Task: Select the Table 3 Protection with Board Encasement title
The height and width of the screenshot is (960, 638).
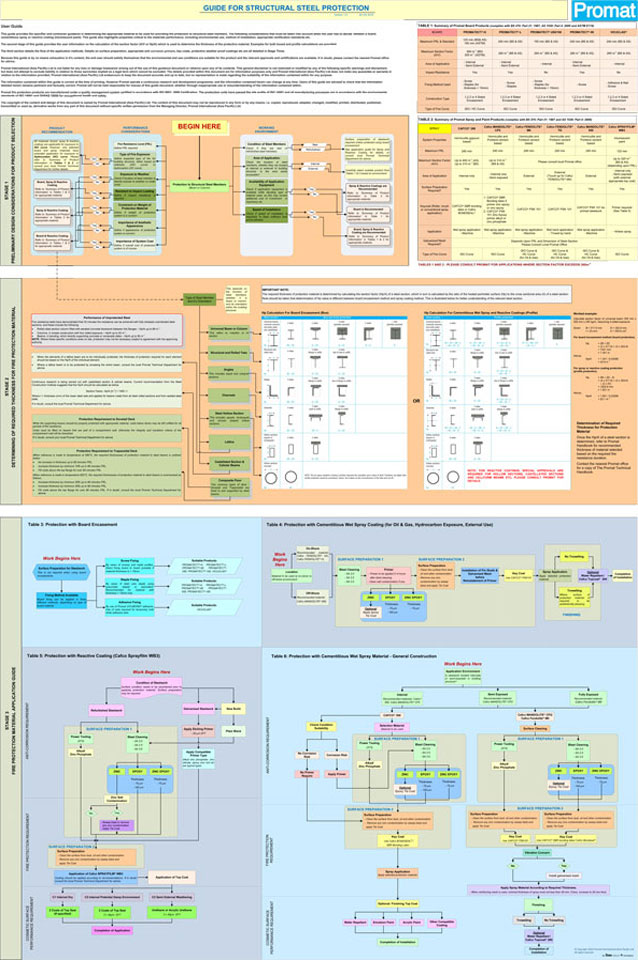Action: coord(72,524)
